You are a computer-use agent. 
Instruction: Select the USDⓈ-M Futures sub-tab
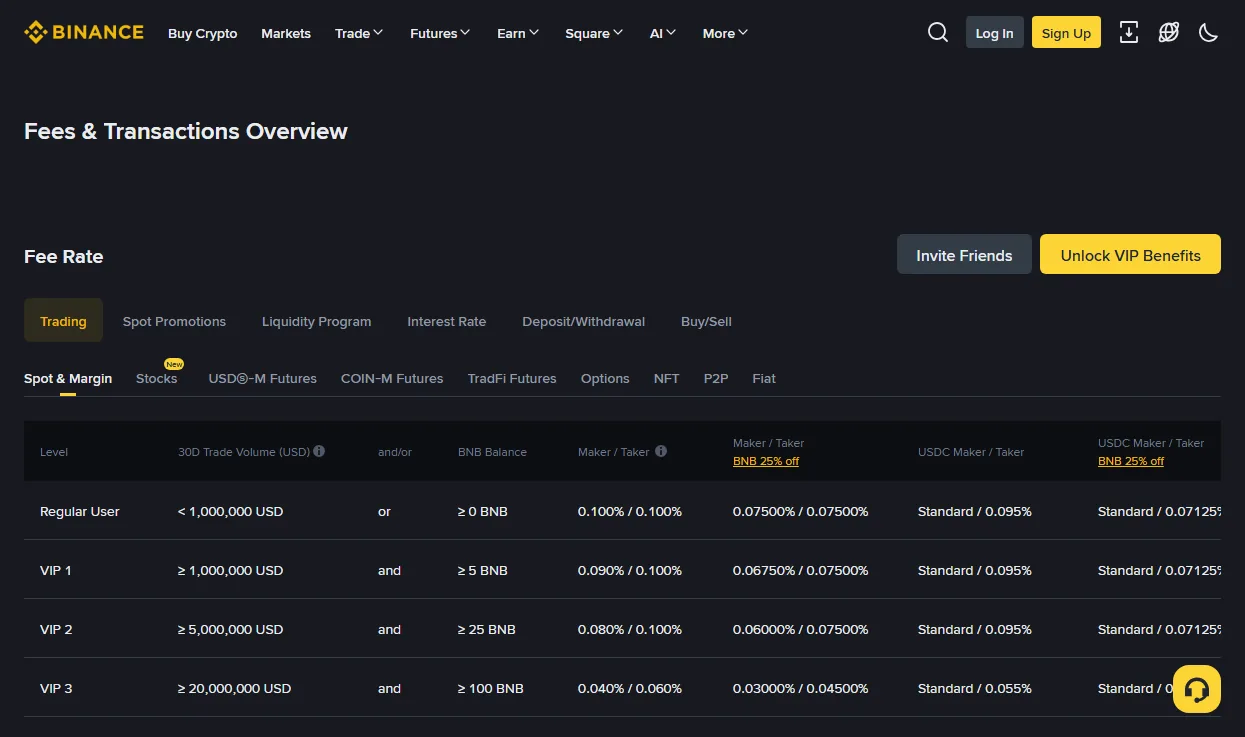point(263,378)
